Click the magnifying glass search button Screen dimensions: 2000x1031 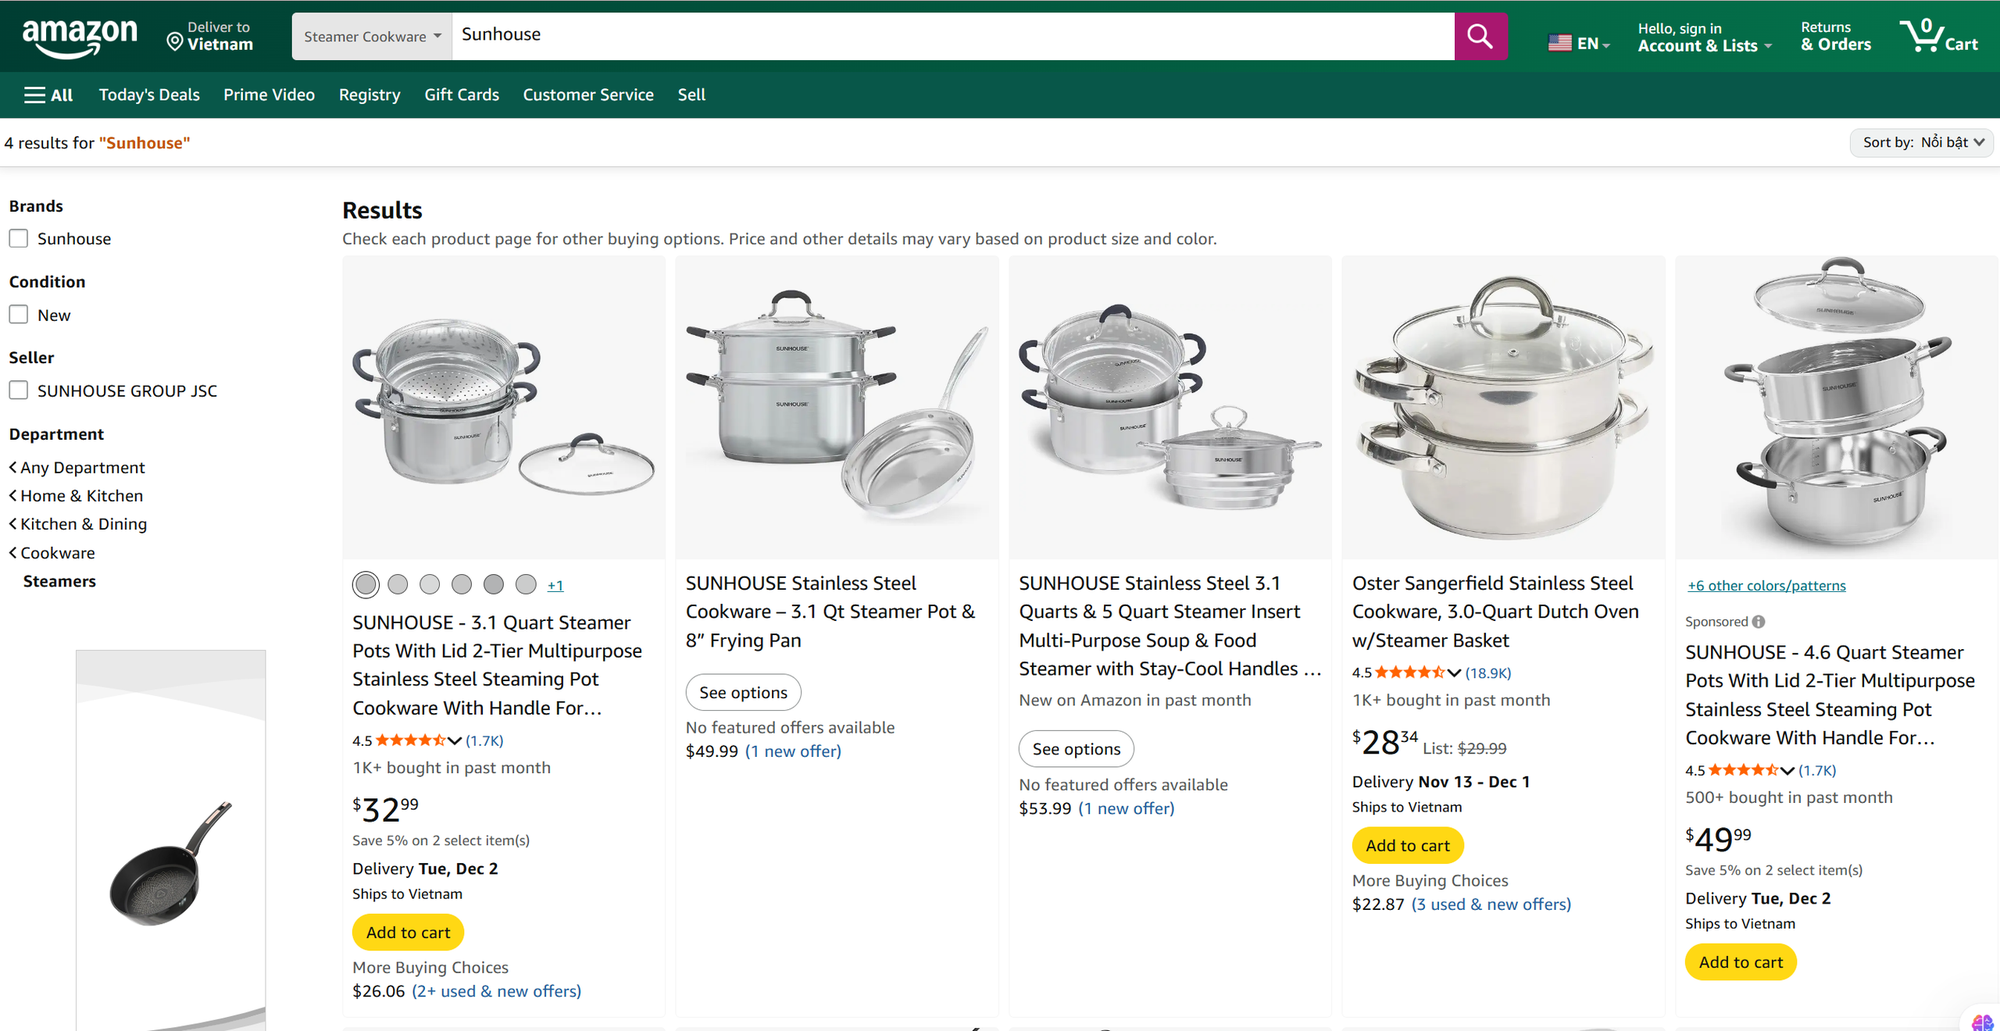click(x=1480, y=37)
